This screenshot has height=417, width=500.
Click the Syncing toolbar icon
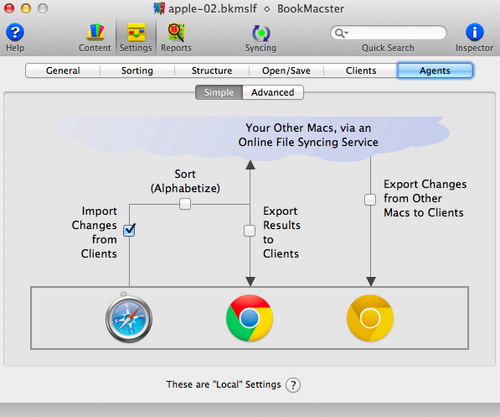click(261, 33)
